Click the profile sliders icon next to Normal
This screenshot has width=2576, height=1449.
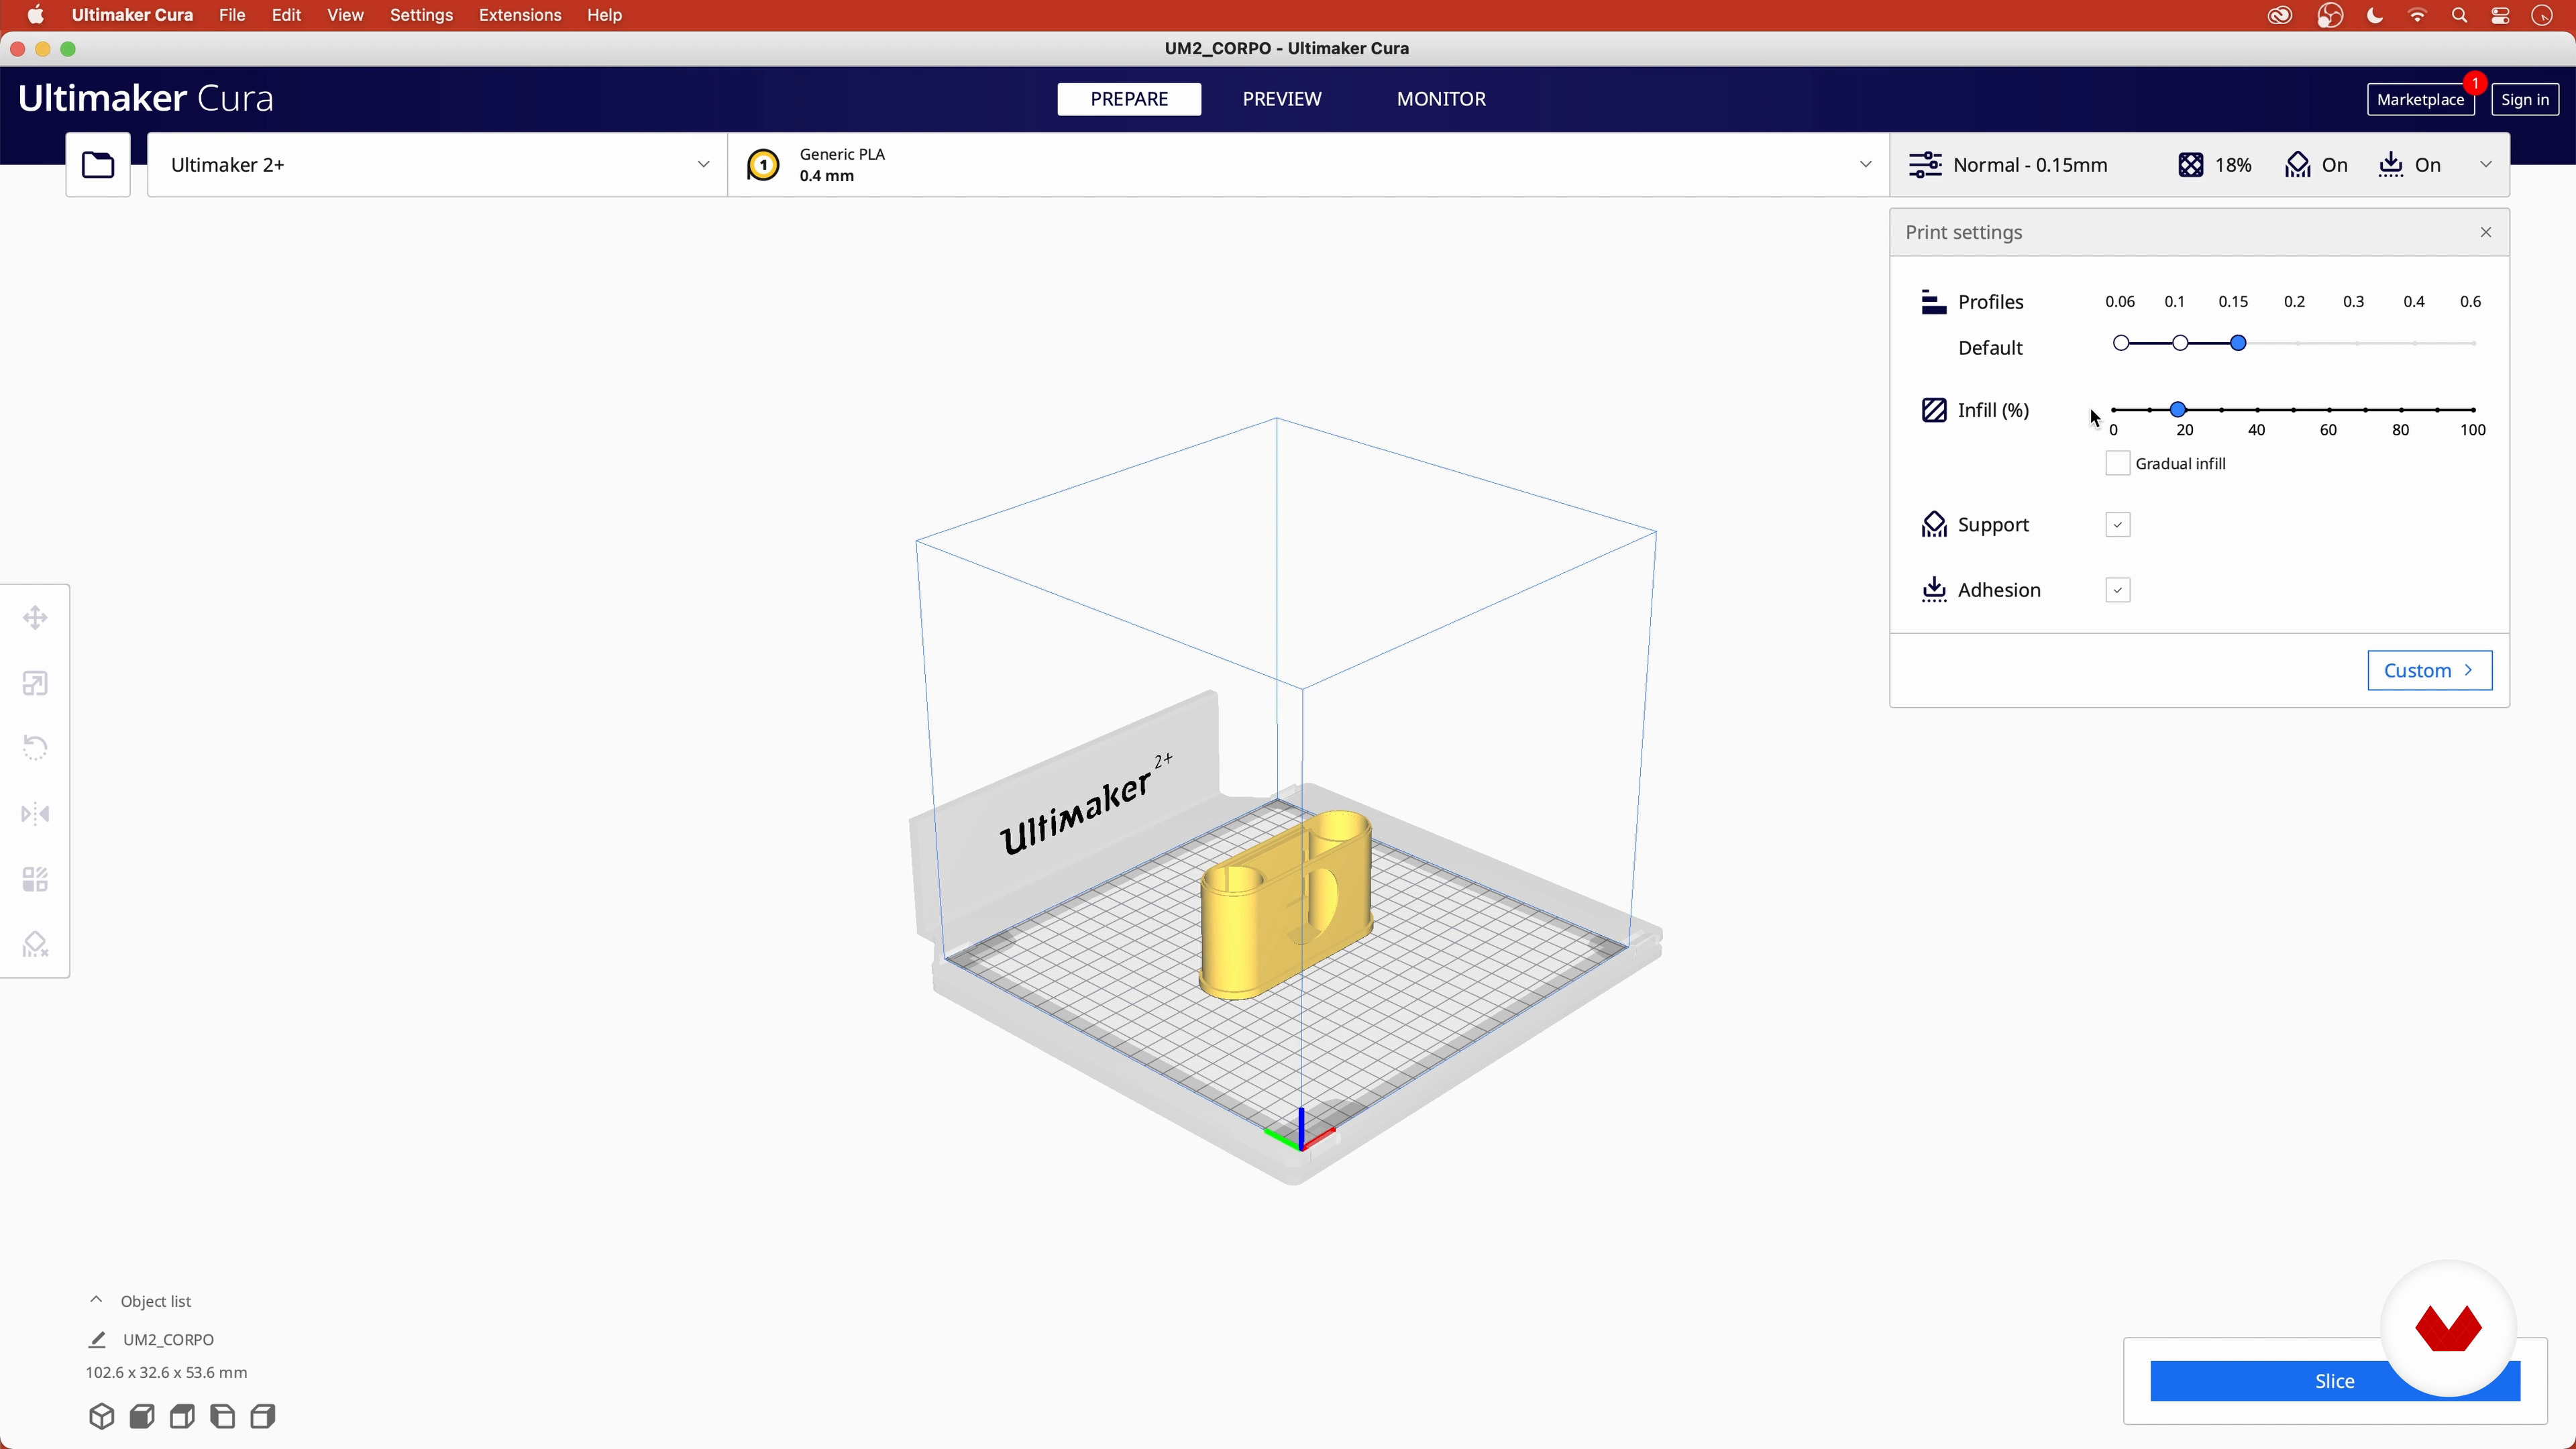point(1925,165)
